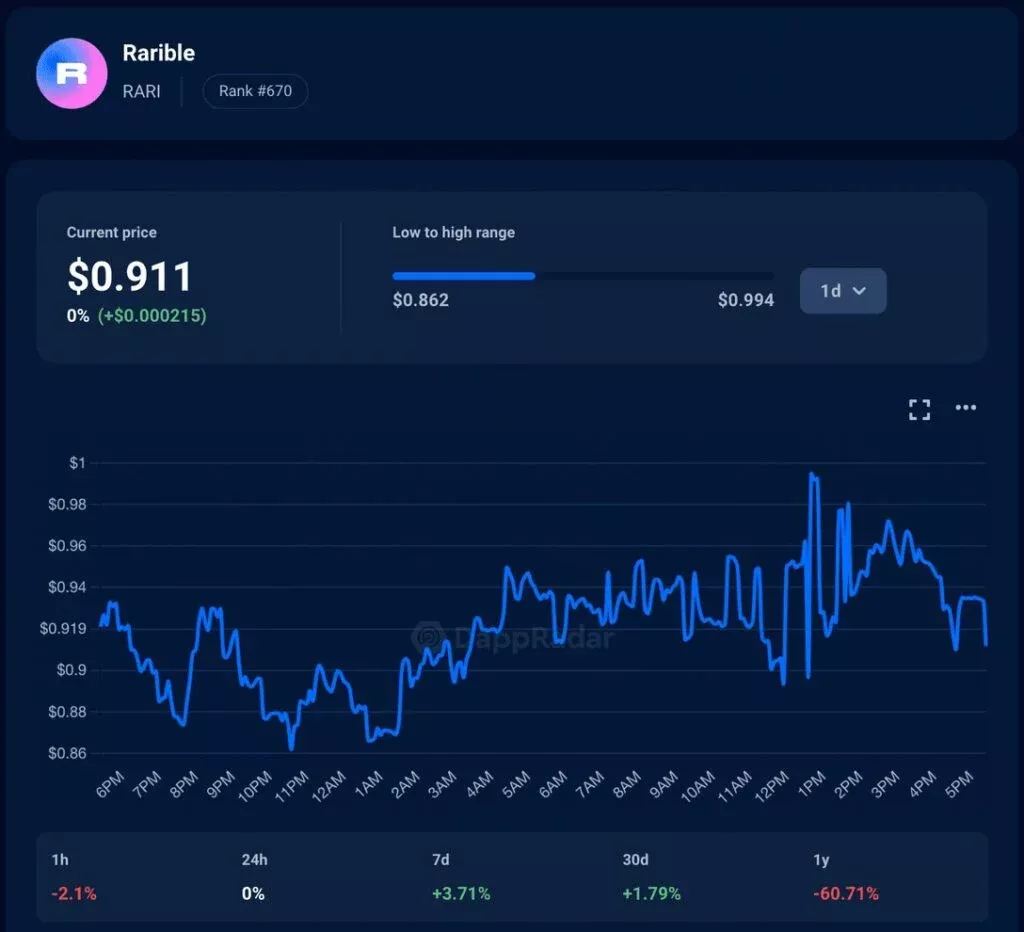Click the $0.862 low range value
This screenshot has width=1024, height=932.
pos(420,300)
